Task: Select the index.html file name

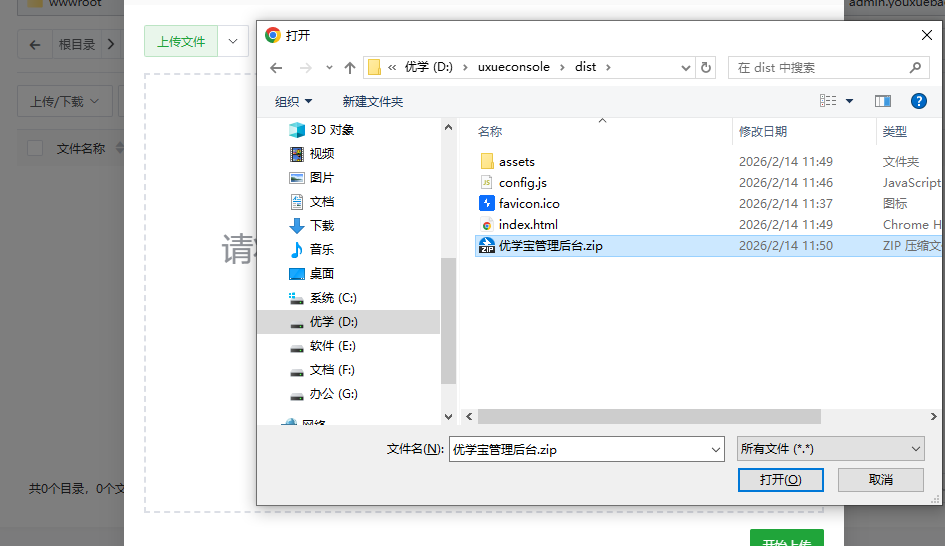Action: pyautogui.click(x=528, y=225)
